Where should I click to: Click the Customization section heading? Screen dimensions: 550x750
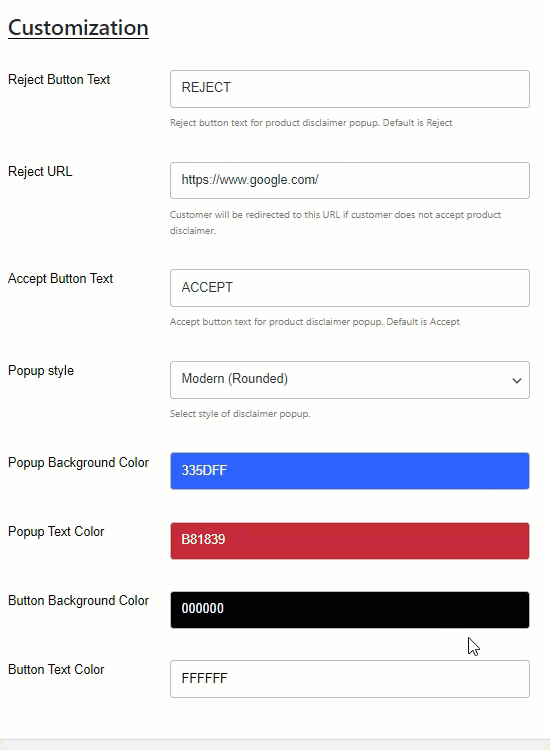pyautogui.click(x=78, y=28)
